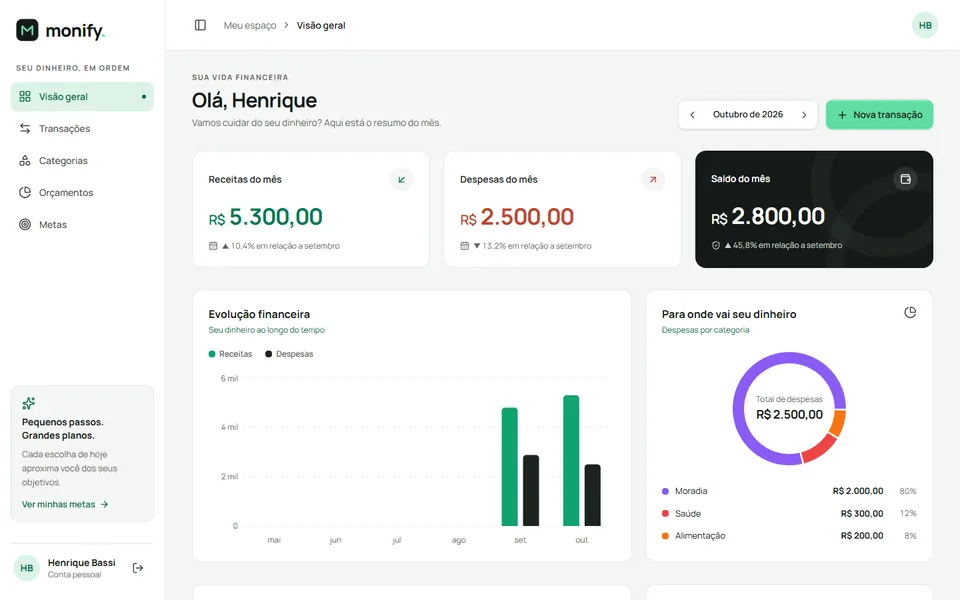Click the 45,8% em relação a setembro text
960x600 pixels.
pyautogui.click(x=784, y=245)
